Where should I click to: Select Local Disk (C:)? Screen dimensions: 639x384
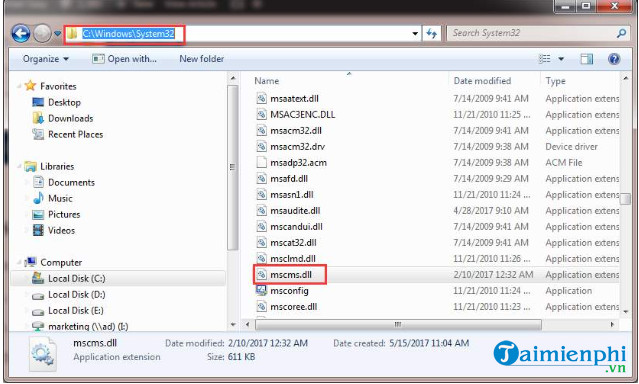pyautogui.click(x=77, y=278)
